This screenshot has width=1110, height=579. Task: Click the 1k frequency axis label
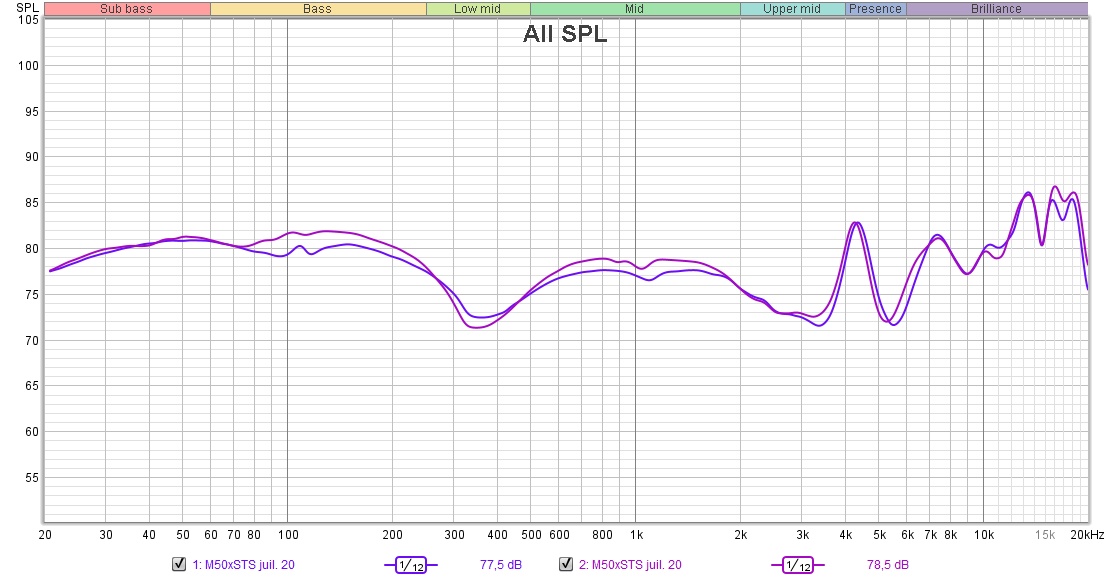click(636, 535)
